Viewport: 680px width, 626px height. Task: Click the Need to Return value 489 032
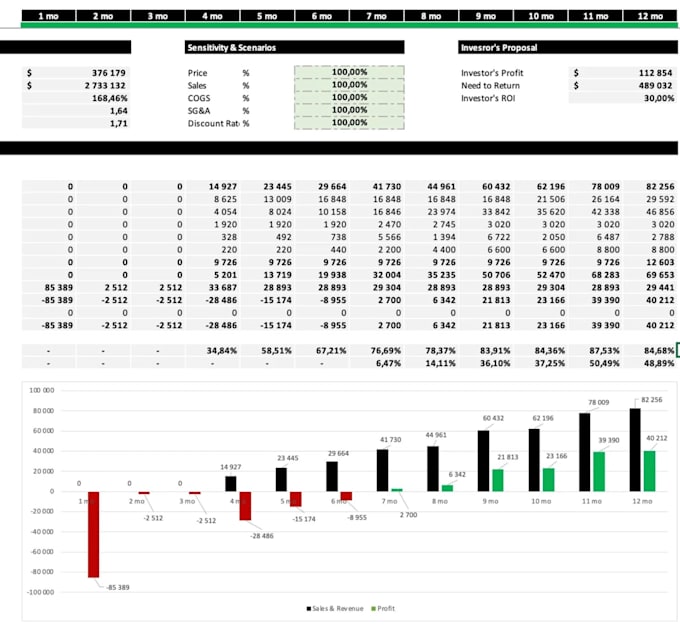click(x=623, y=85)
